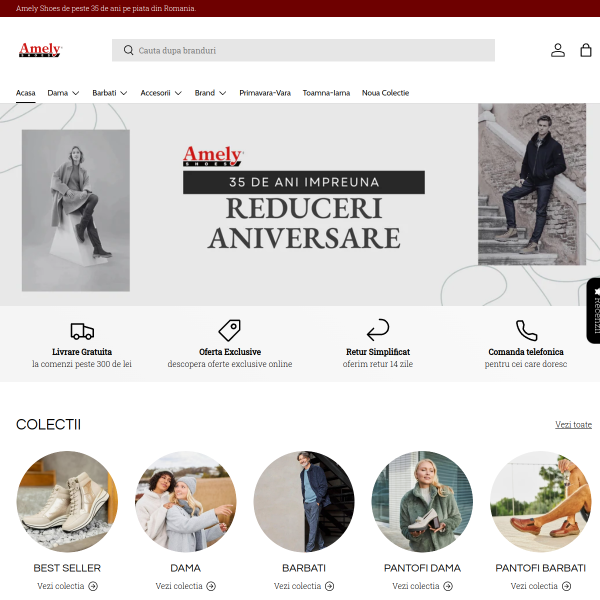Open Noua Colectie menu item
Image resolution: width=600 pixels, height=600 pixels.
coord(385,93)
